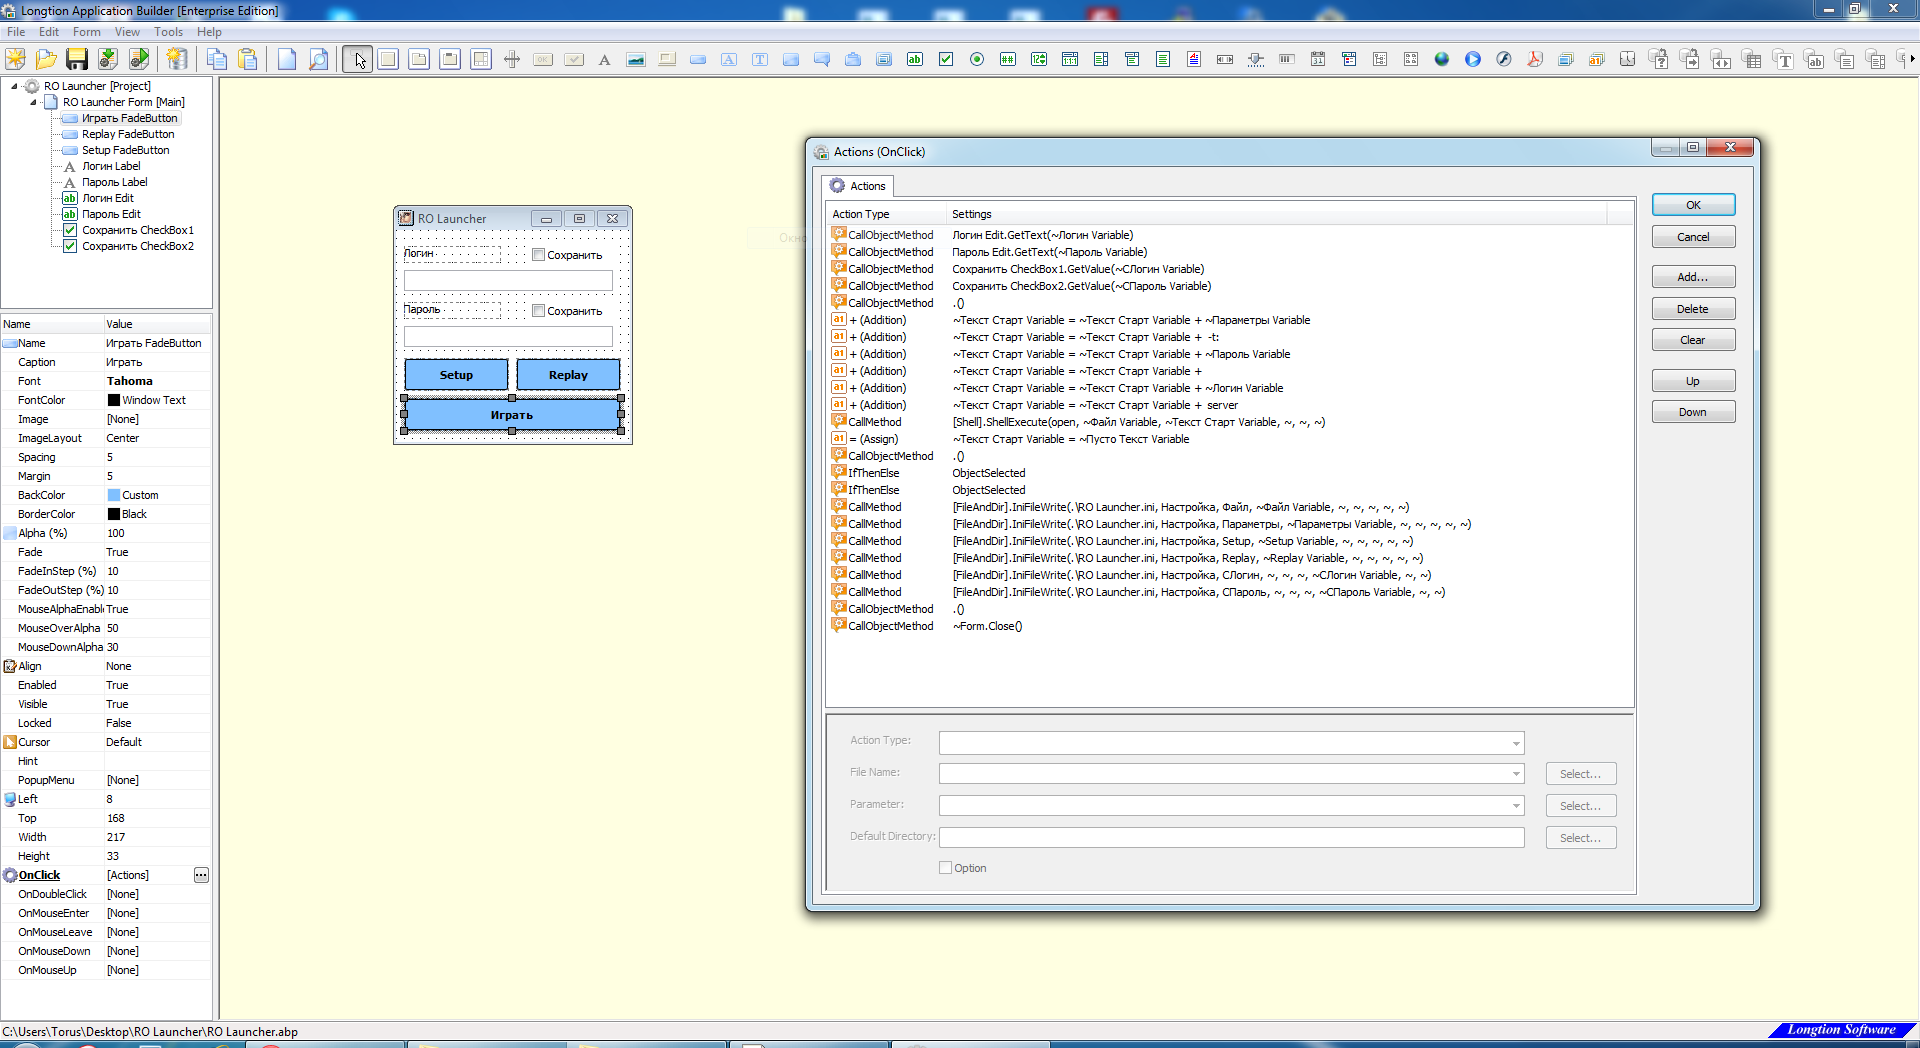
Task: Select the Web Browser globe component tool
Action: [x=1442, y=60]
